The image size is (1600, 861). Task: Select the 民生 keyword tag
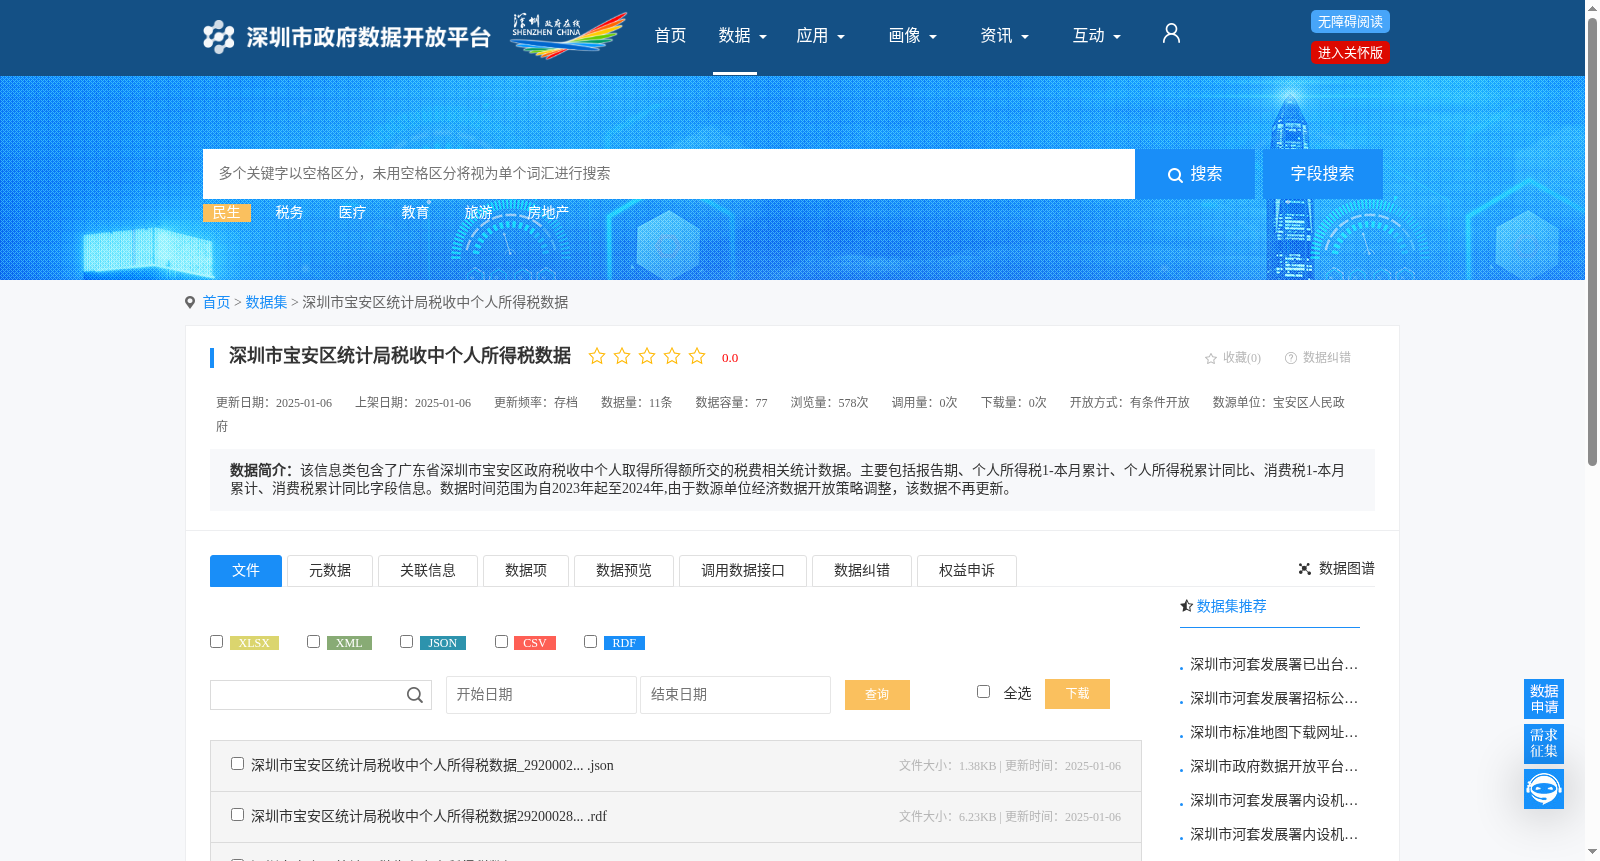pyautogui.click(x=227, y=213)
